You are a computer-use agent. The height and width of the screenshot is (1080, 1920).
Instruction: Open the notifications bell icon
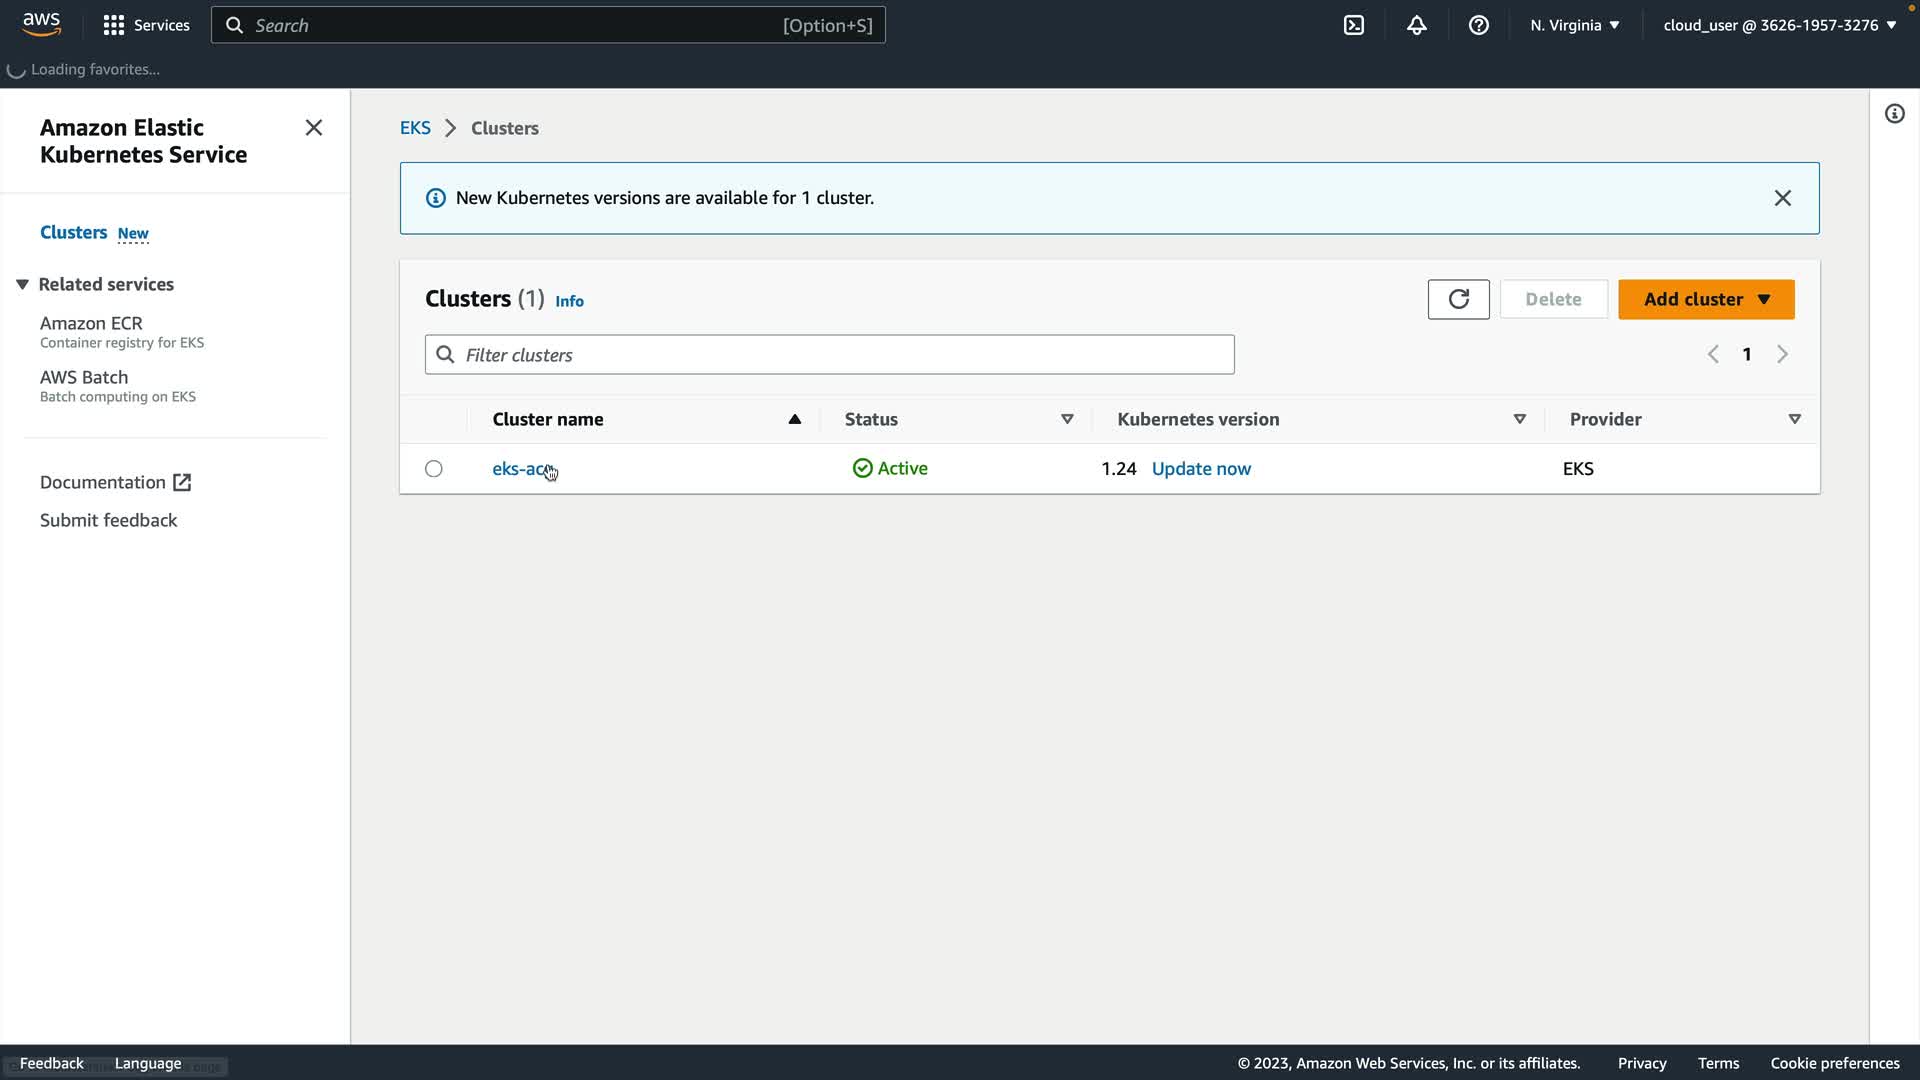pos(1416,25)
